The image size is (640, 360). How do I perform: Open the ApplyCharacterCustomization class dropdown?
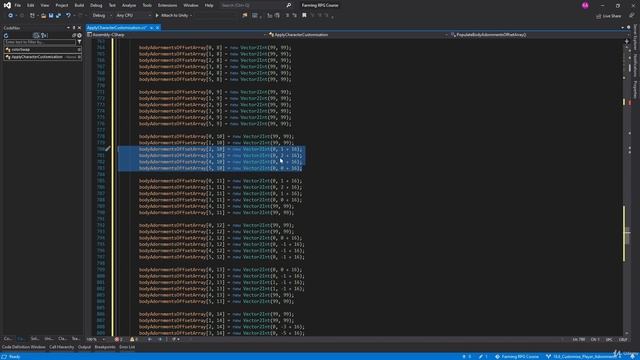pyautogui.click(x=358, y=35)
